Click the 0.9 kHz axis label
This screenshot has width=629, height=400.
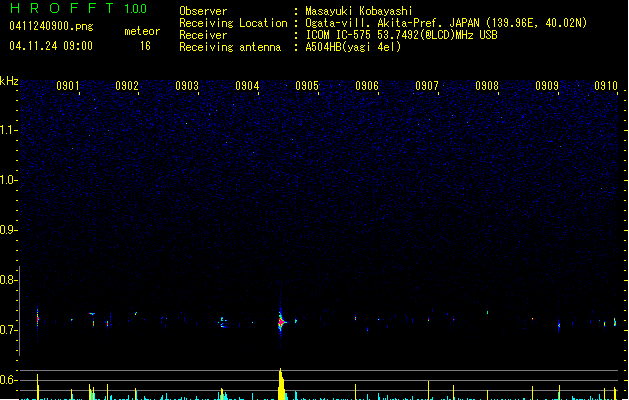(x=8, y=230)
